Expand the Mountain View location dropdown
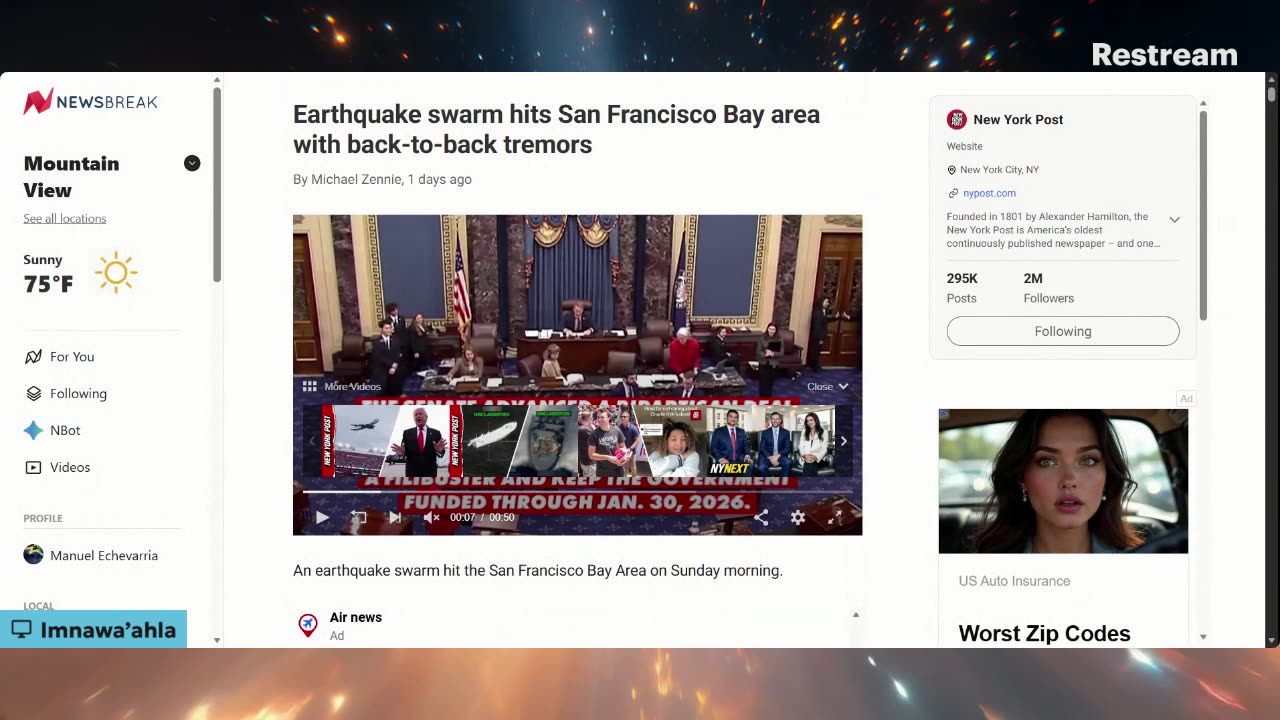Image resolution: width=1280 pixels, height=720 pixels. (192, 163)
